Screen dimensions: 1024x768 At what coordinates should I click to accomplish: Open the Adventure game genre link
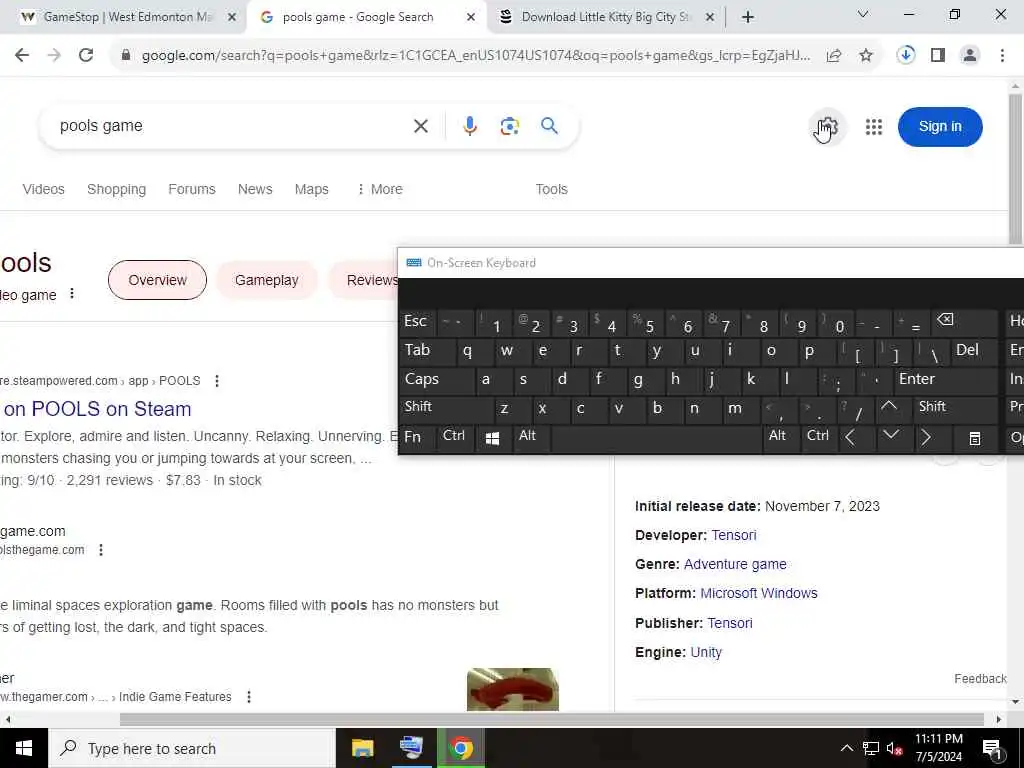click(x=735, y=564)
